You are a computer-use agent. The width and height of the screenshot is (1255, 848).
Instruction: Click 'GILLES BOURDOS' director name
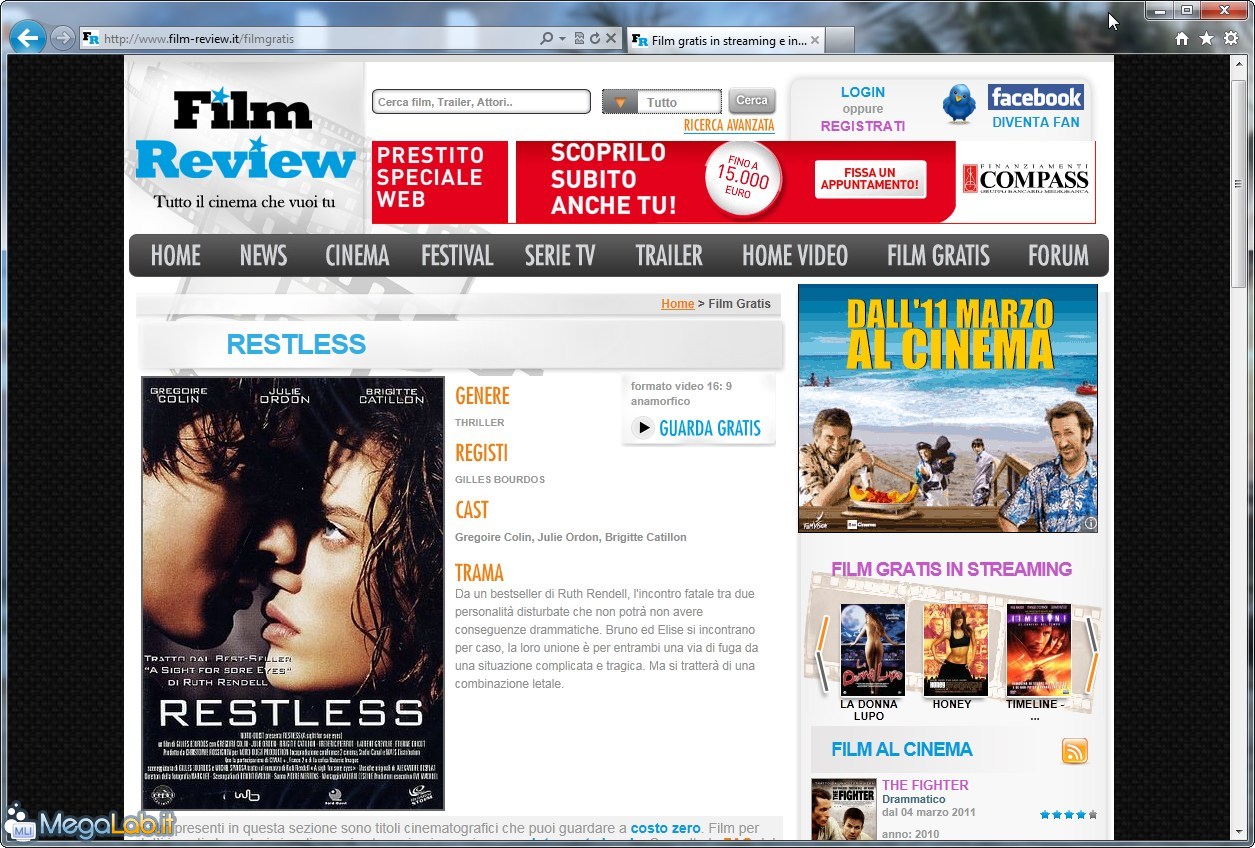click(x=500, y=479)
